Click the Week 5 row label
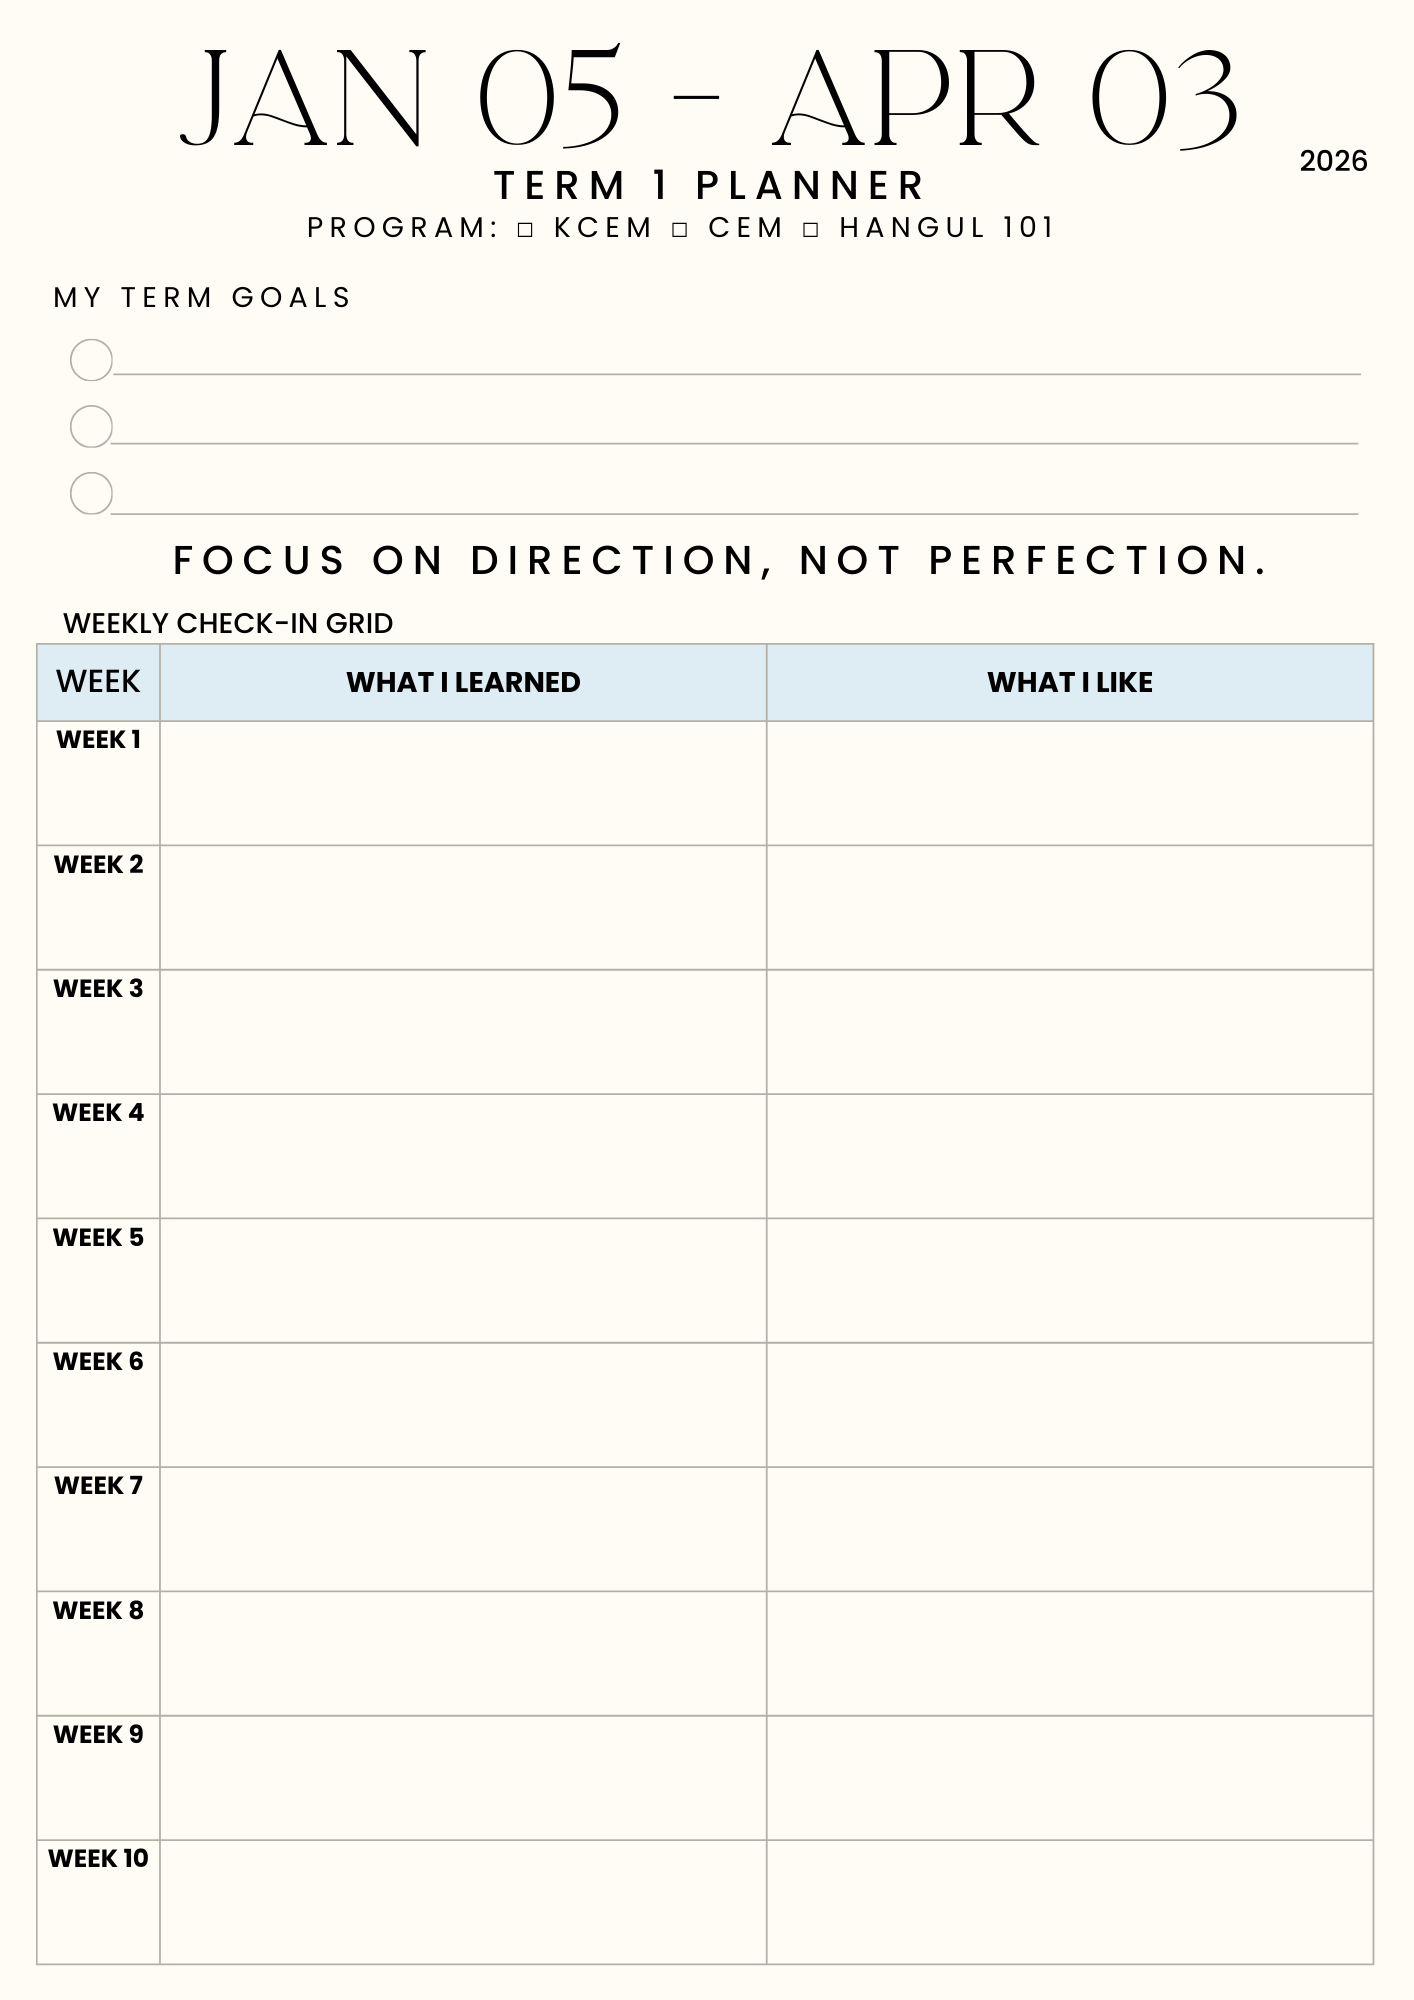Image resolution: width=1414 pixels, height=2000 pixels. point(98,1238)
